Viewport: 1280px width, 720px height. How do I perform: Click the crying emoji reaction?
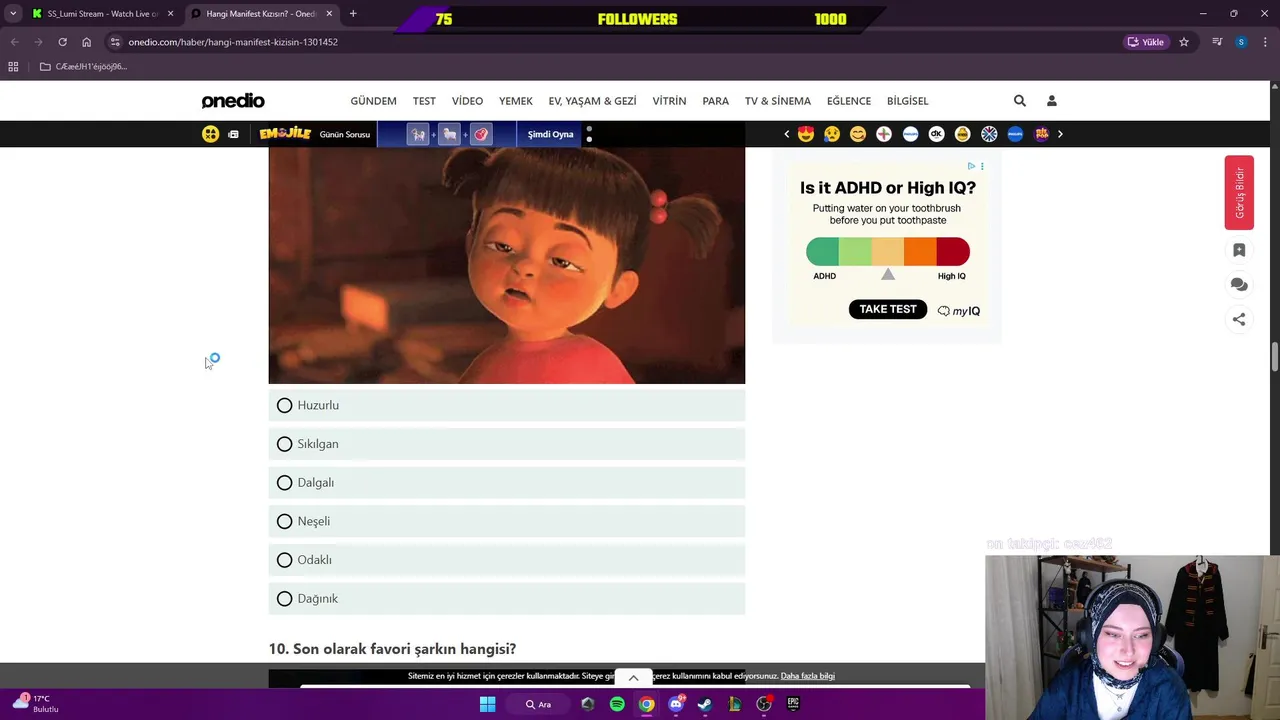click(832, 134)
